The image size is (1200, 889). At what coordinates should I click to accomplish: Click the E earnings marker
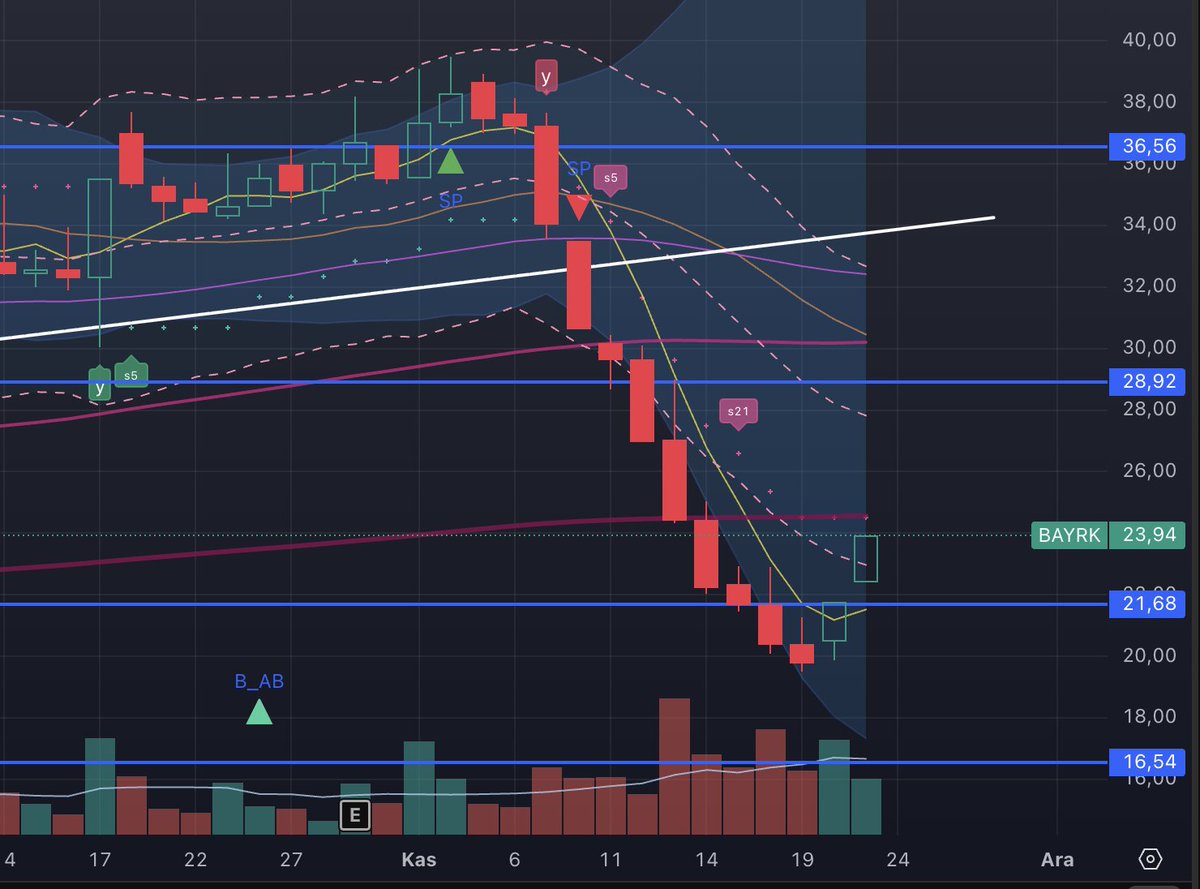point(353,815)
